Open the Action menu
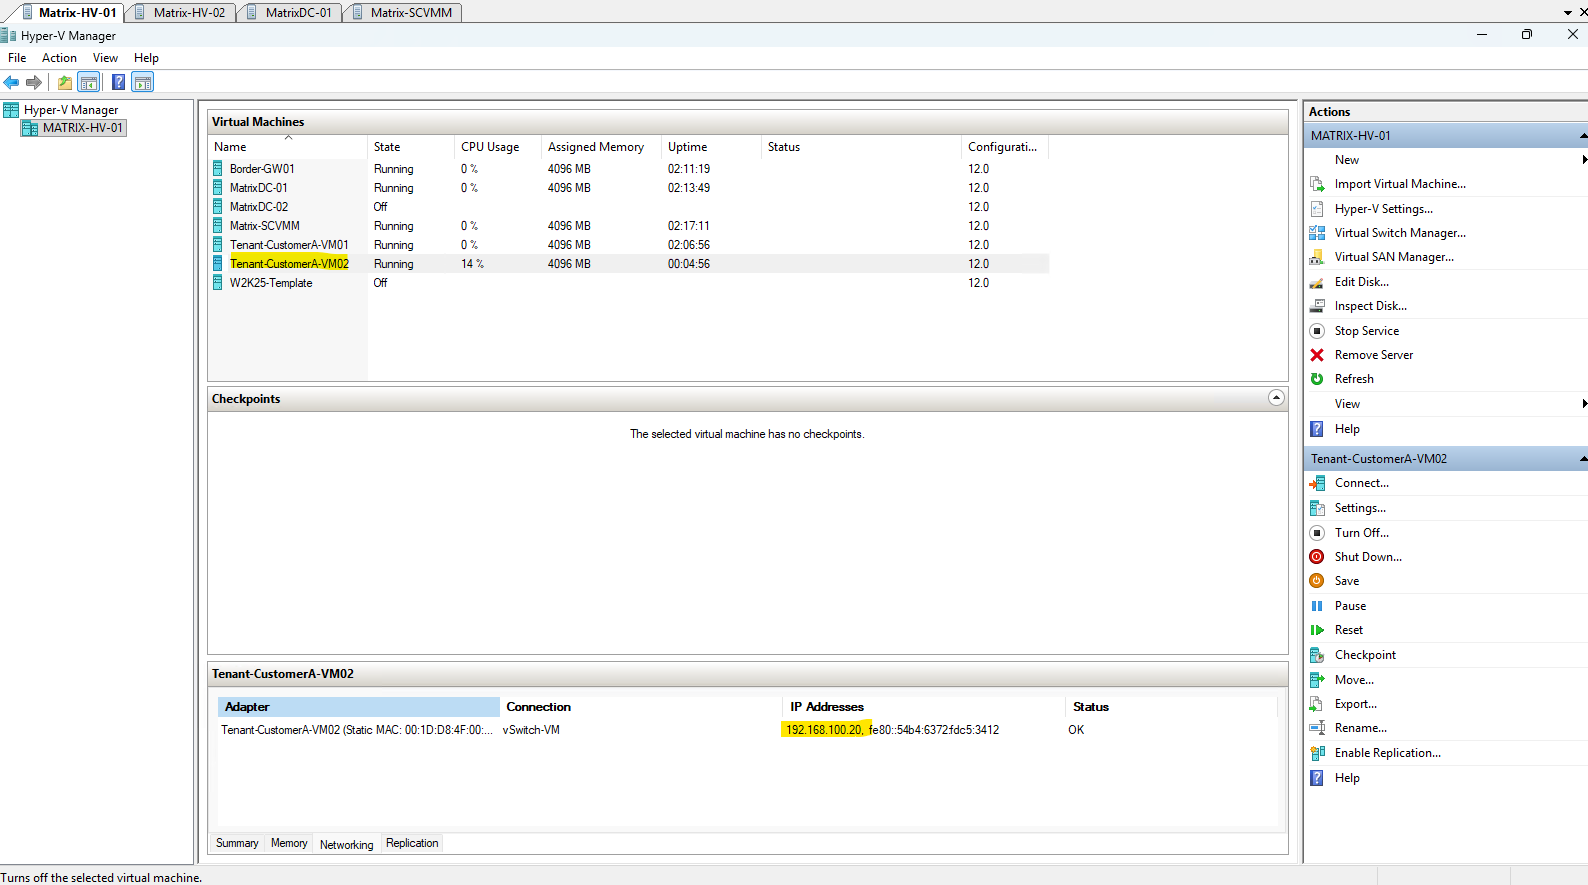1588x885 pixels. click(x=59, y=58)
